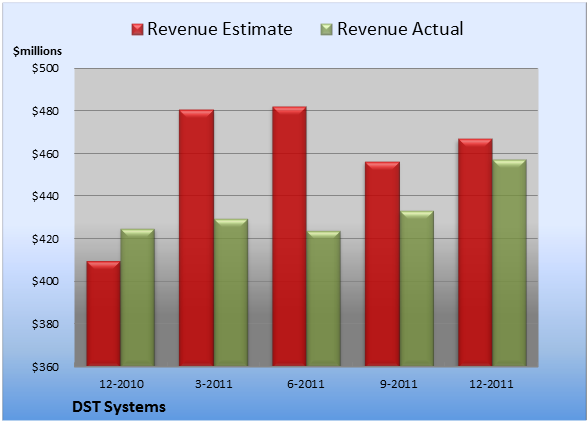
Task: Click the '12-2010' x-axis label
Action: [x=121, y=384]
